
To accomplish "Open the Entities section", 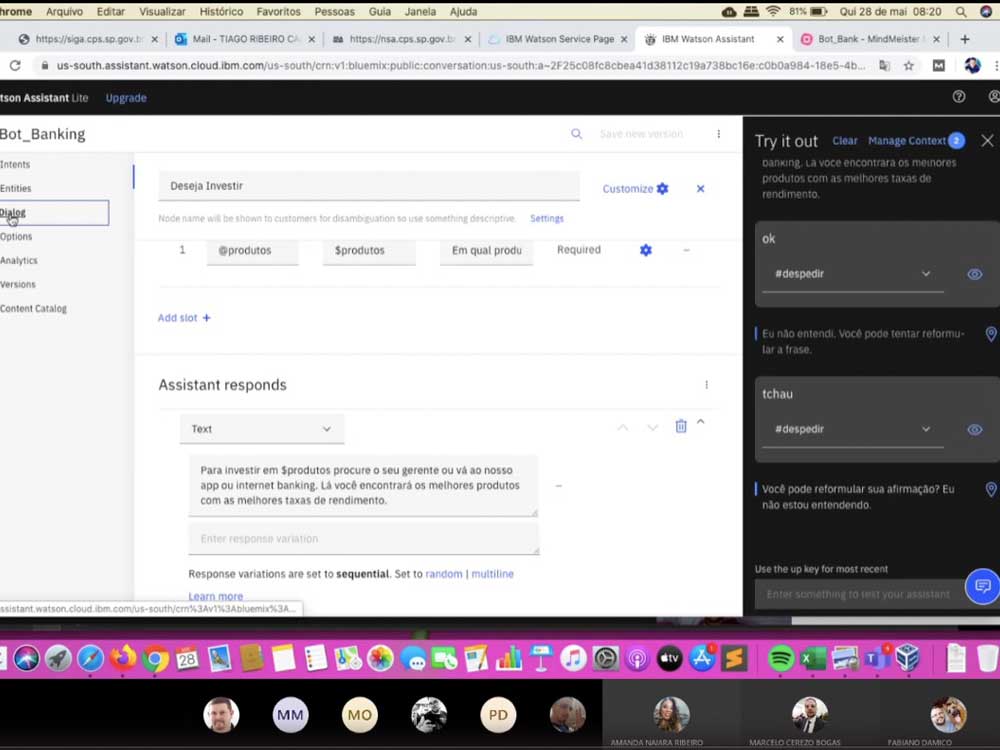I will point(16,188).
